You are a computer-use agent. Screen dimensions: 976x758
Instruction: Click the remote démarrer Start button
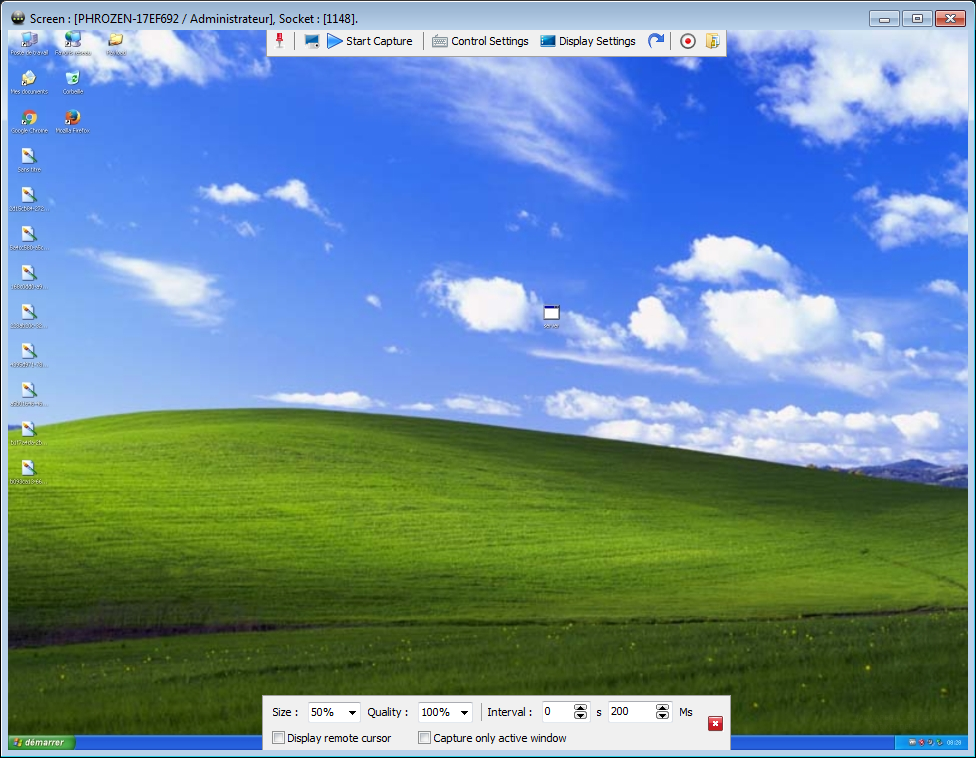click(x=42, y=742)
